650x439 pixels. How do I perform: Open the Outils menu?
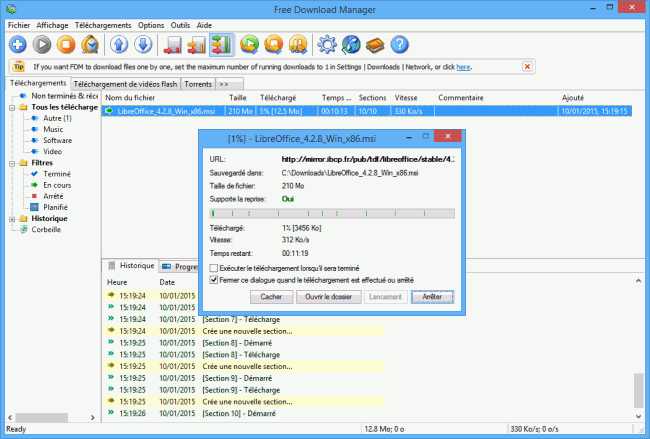point(180,25)
